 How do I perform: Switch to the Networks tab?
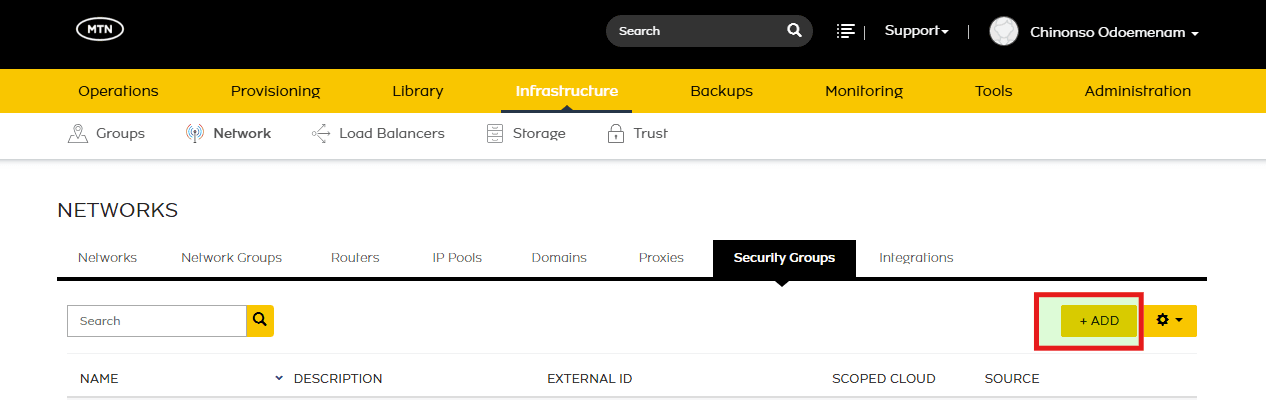(107, 257)
